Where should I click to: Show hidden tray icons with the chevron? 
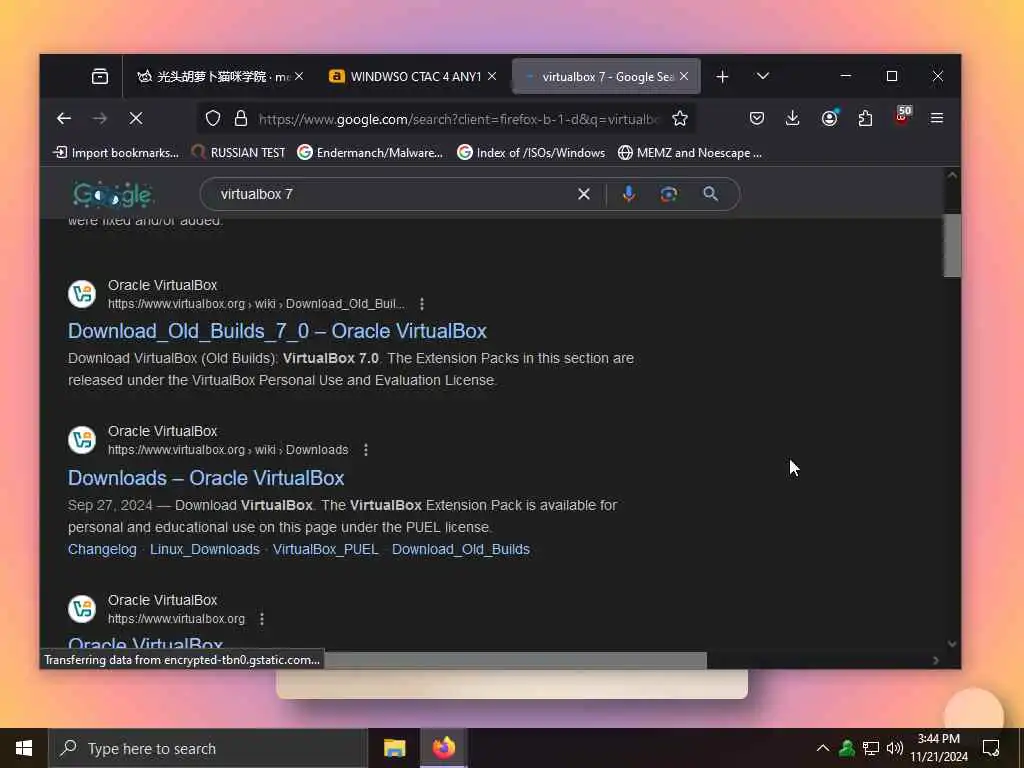click(x=823, y=748)
